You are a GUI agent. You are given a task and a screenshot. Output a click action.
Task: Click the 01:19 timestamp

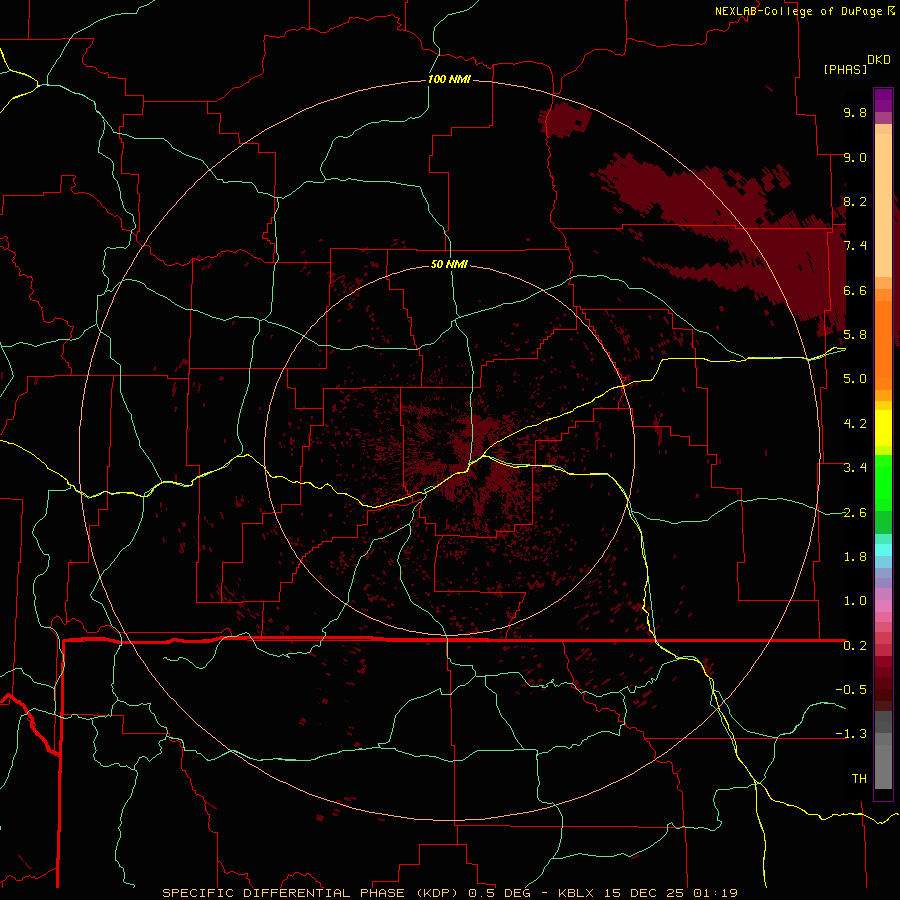715,893
